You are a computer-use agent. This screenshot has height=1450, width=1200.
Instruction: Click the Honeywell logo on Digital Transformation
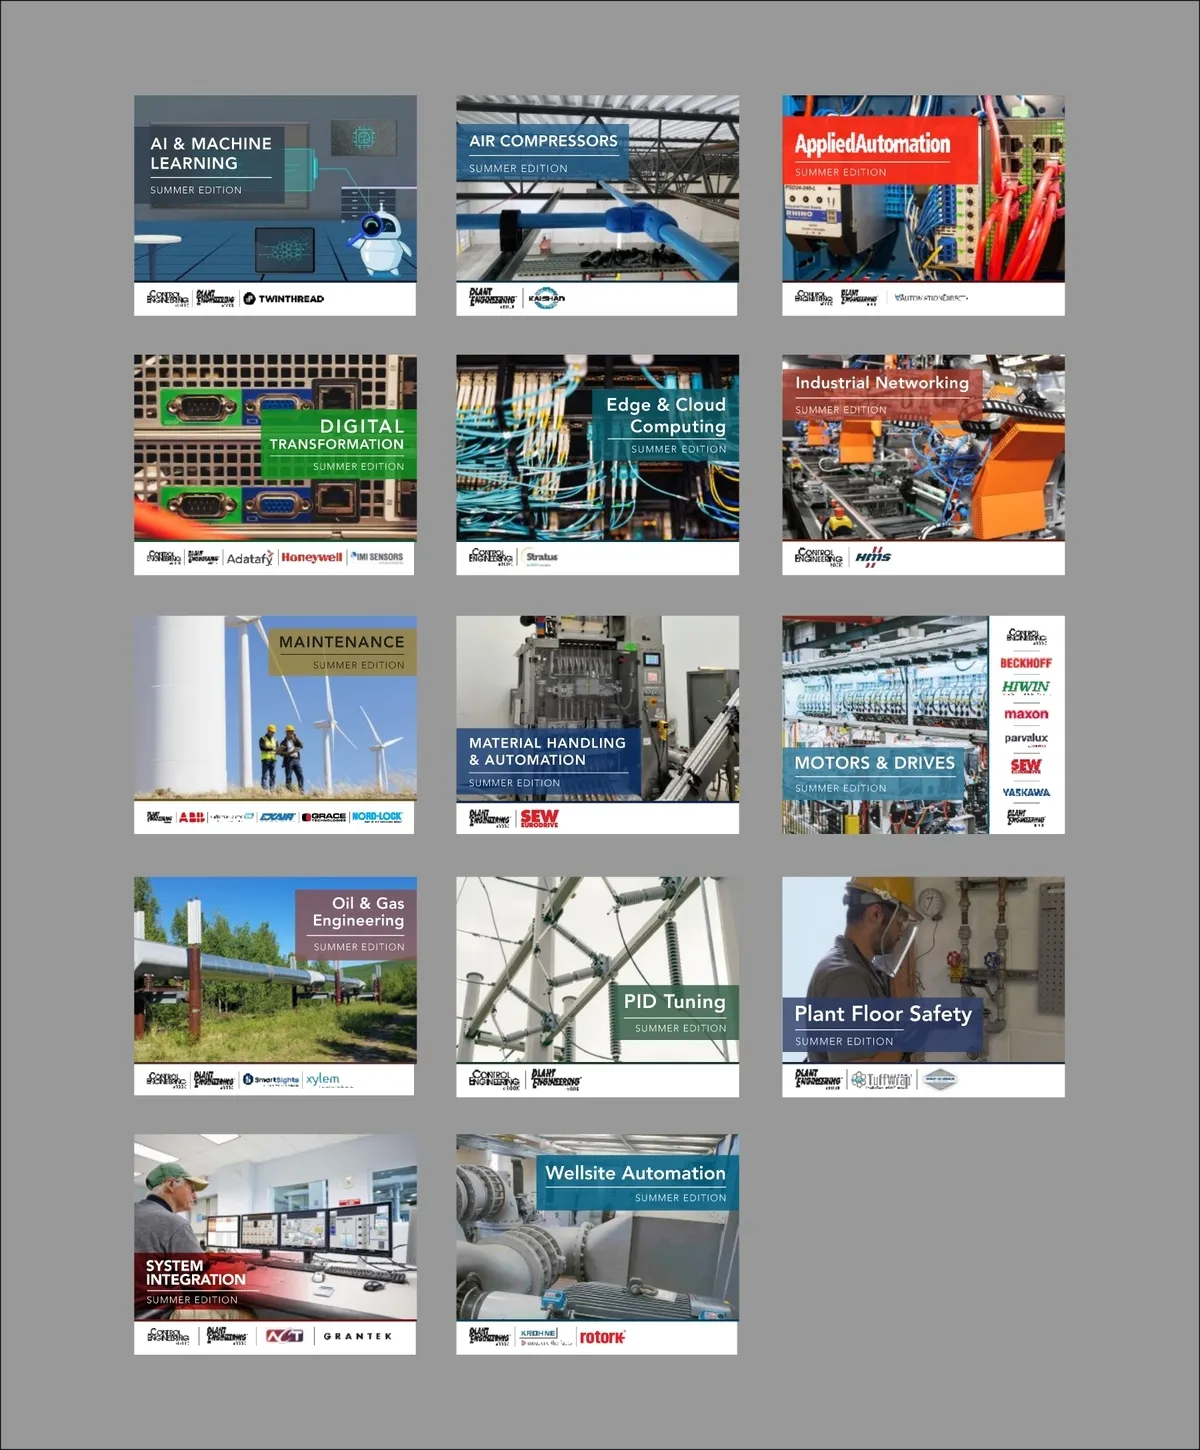pos(311,558)
